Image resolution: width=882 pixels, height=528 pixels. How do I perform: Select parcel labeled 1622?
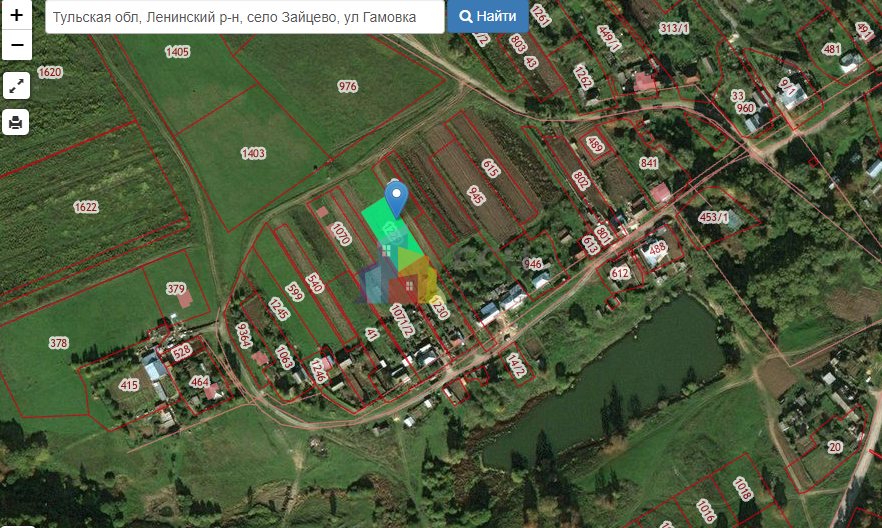(x=86, y=207)
